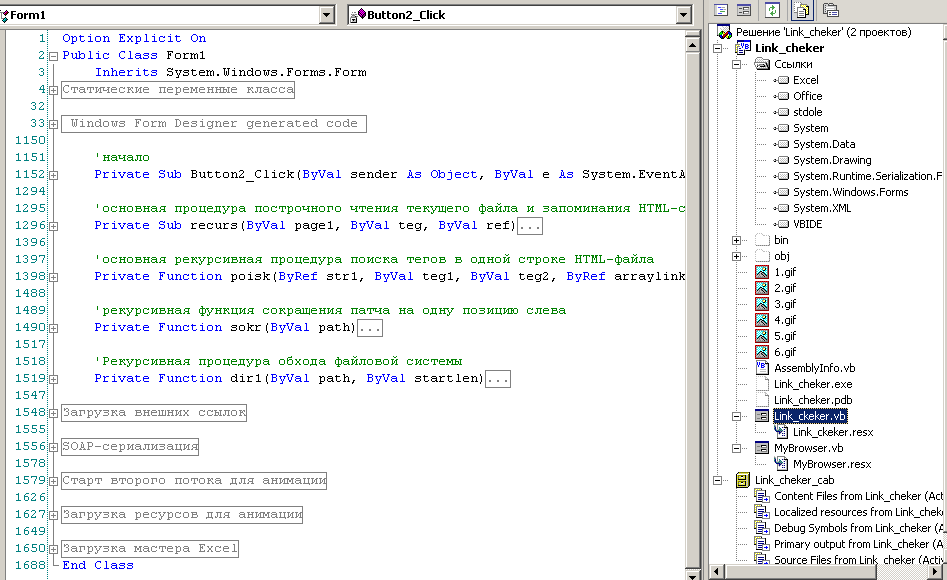This screenshot has height=580, width=947.
Task: Select the System.Windows.Forms reference
Action: point(850,192)
